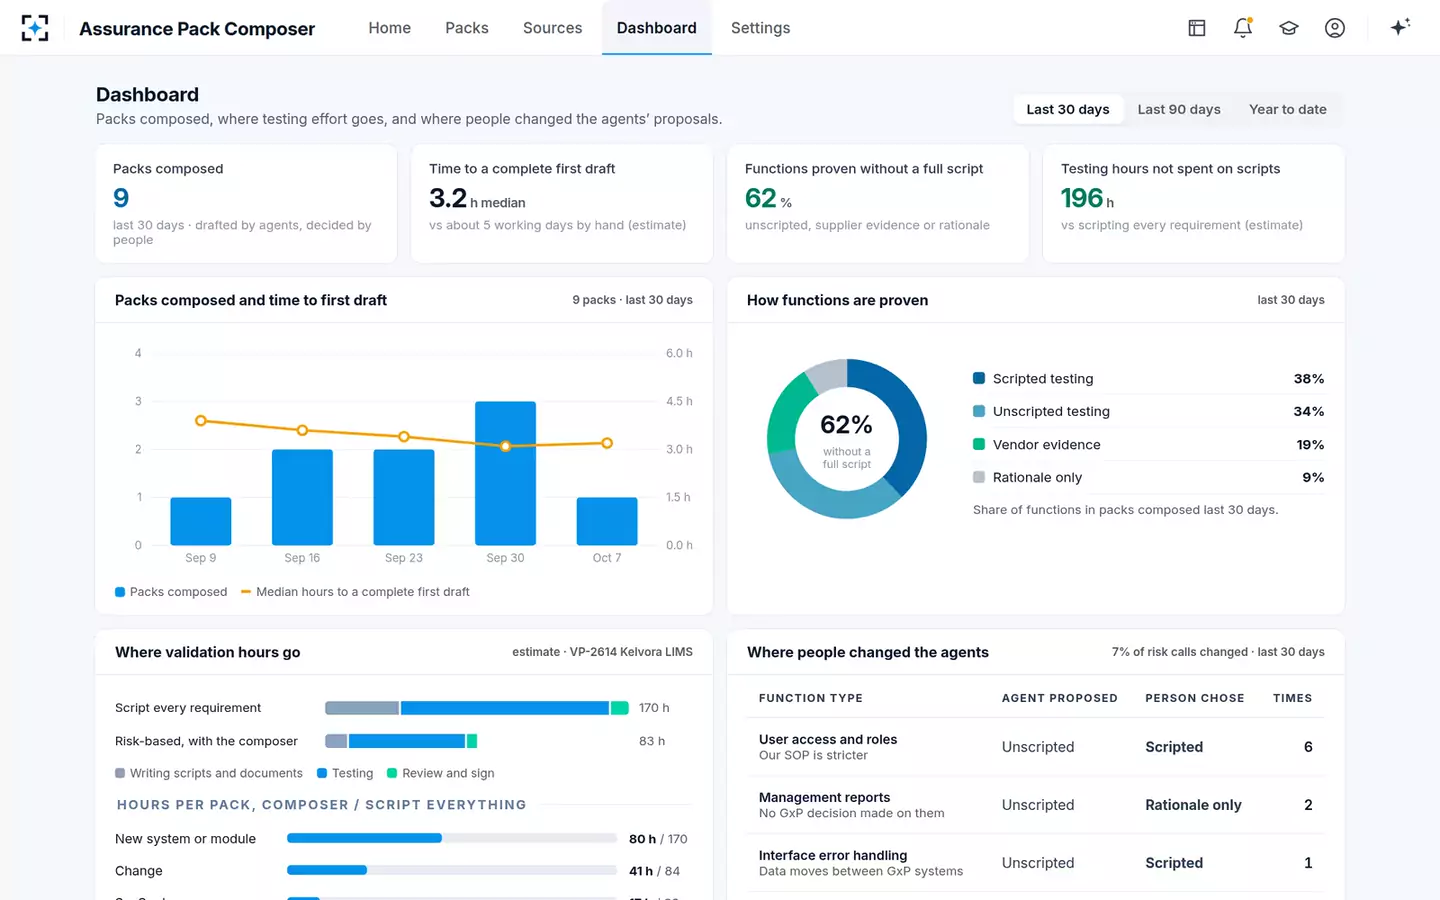Open the layout panel icon in header
The width and height of the screenshot is (1440, 900).
(1197, 28)
